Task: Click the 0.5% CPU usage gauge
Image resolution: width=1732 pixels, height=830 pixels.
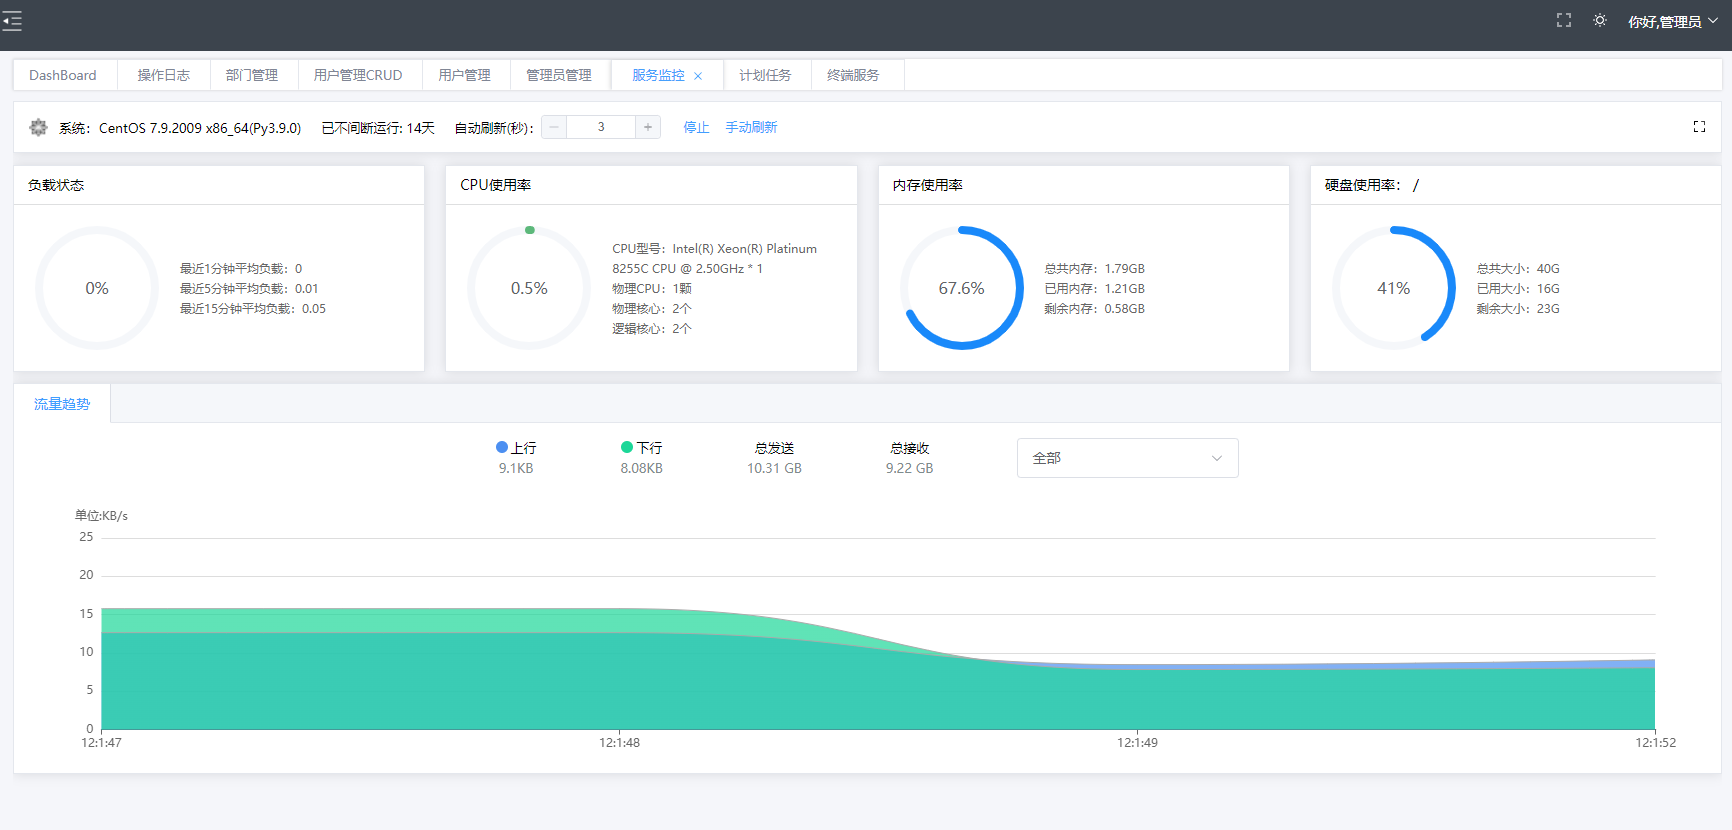Action: tap(529, 288)
